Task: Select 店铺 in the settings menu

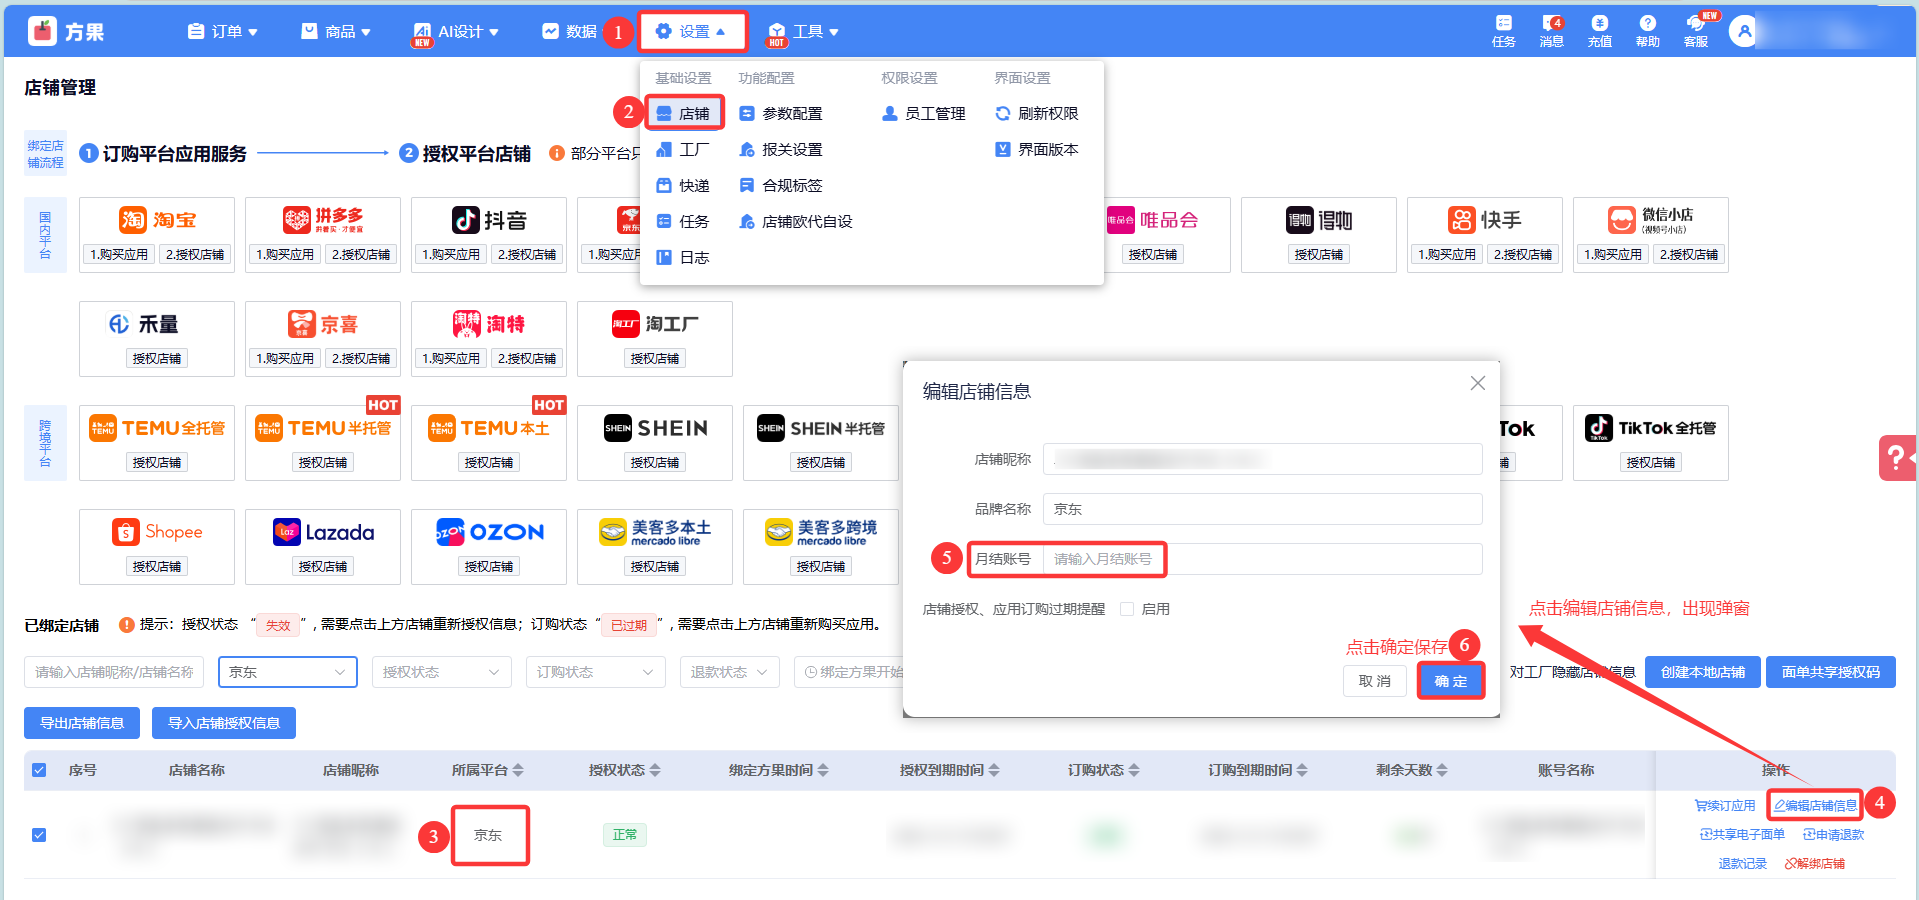Action: click(684, 113)
